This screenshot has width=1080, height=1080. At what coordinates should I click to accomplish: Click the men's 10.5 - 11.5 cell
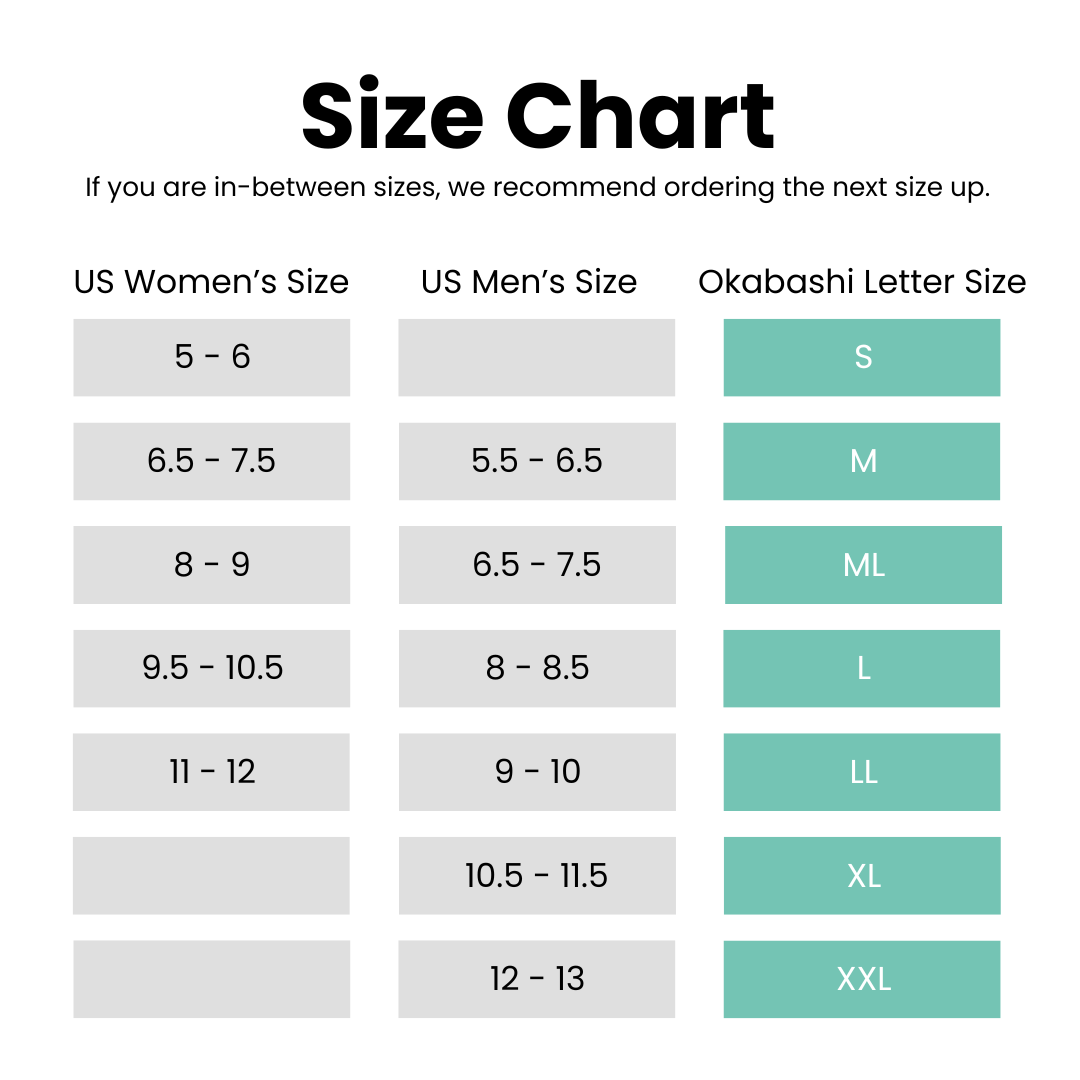coord(537,876)
